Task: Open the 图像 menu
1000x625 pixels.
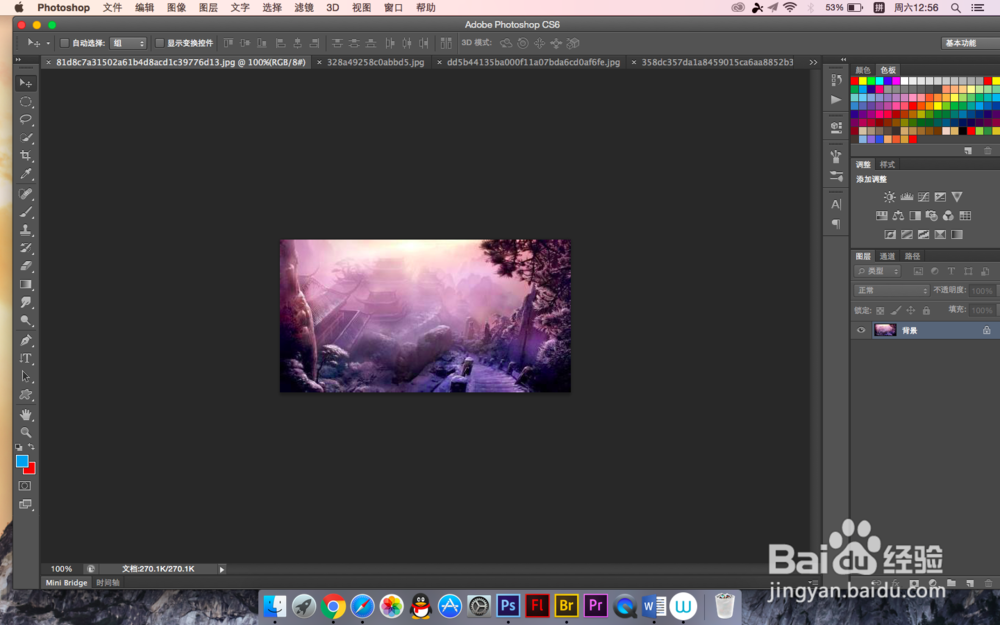Action: tap(176, 8)
